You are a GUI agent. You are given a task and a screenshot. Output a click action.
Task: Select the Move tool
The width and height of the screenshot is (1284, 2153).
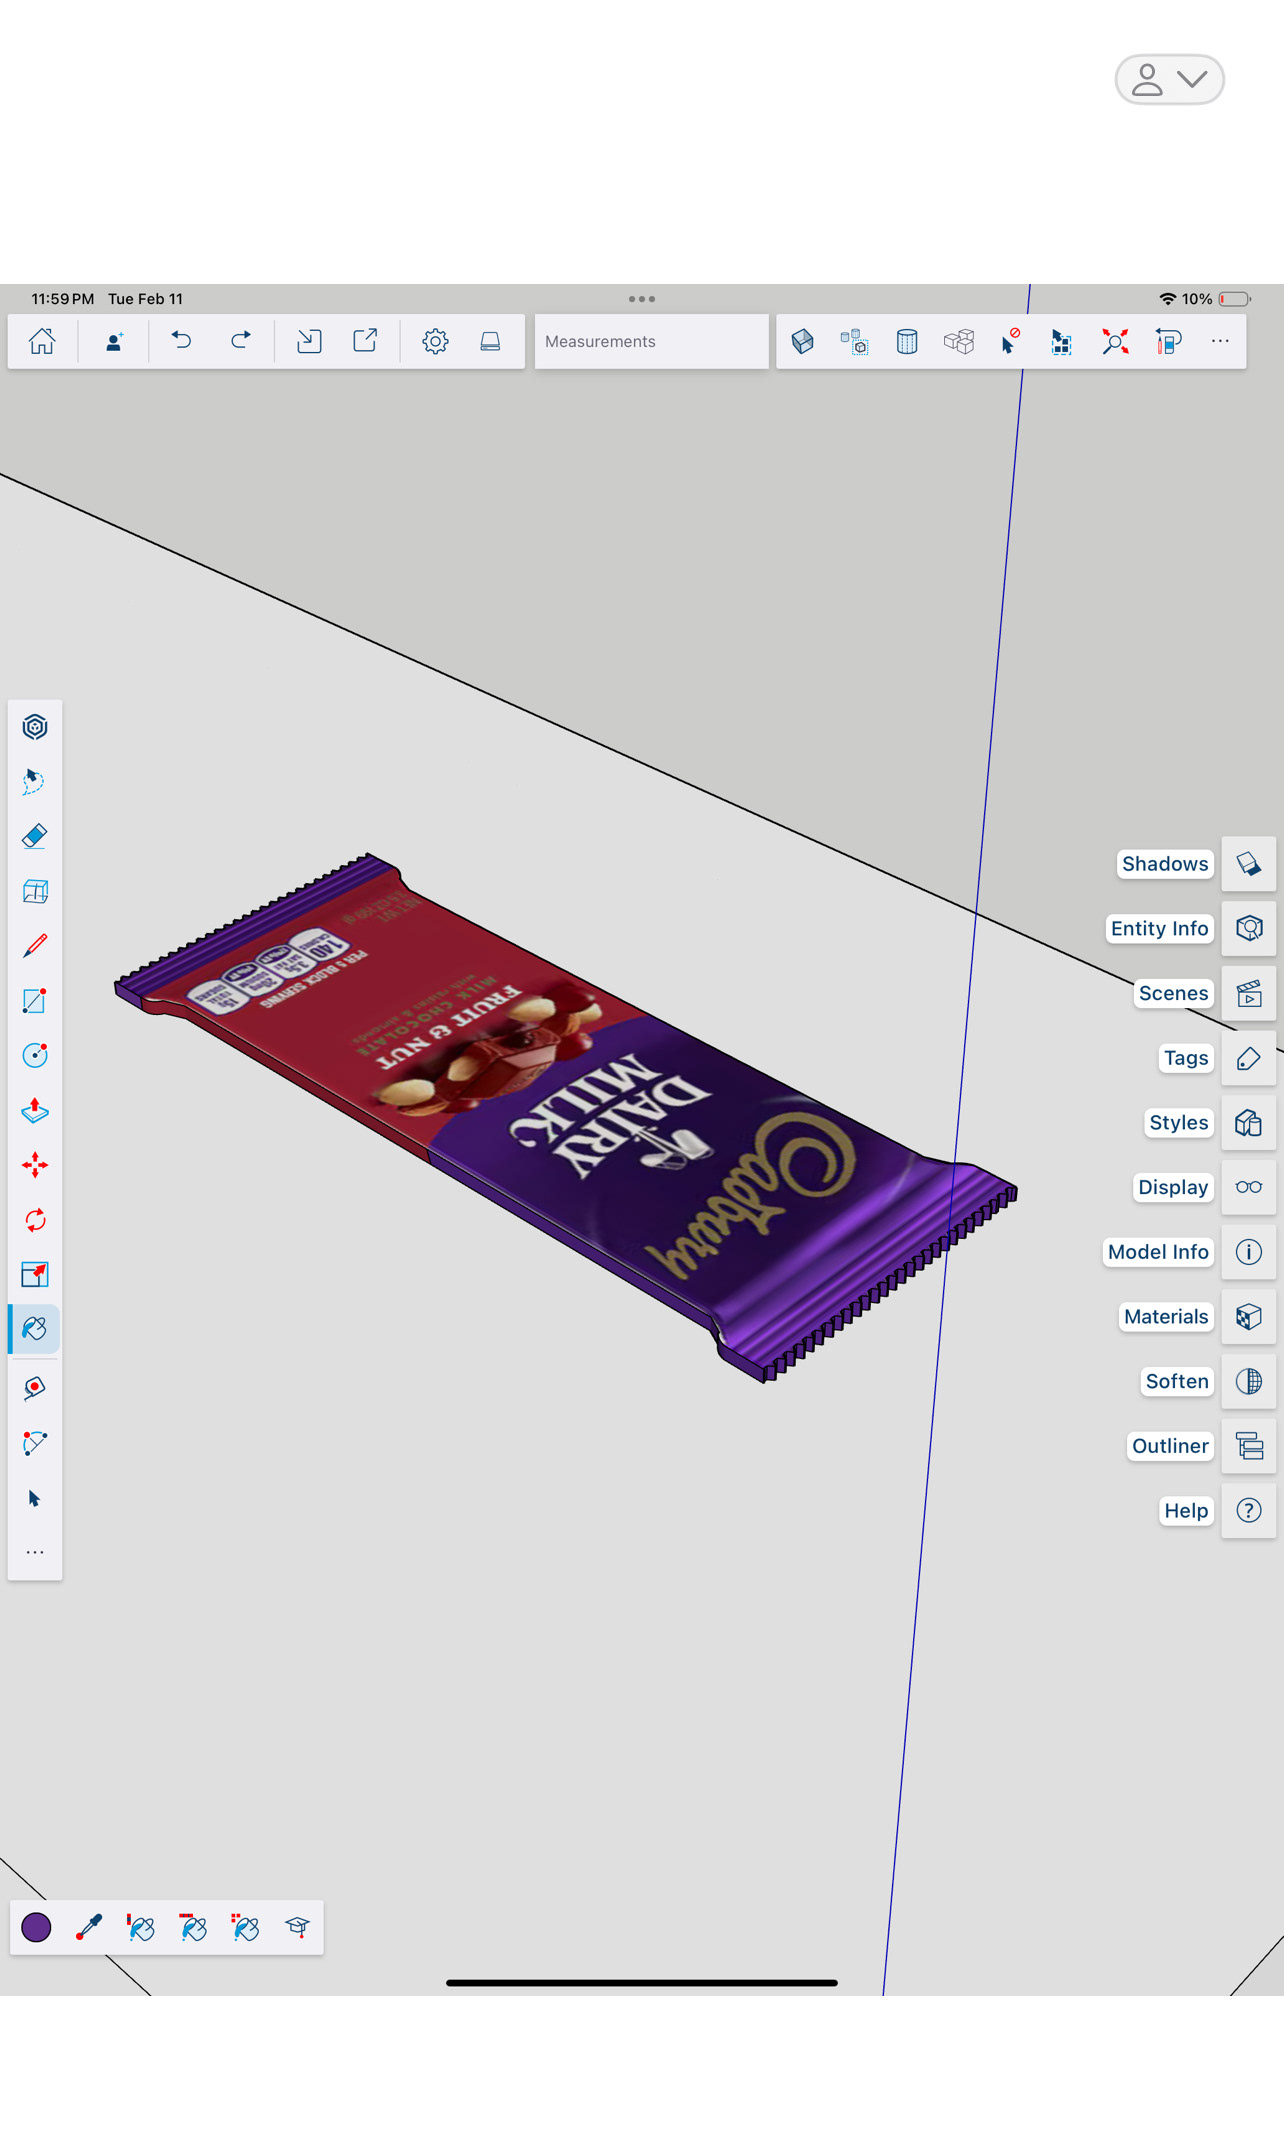35,1165
